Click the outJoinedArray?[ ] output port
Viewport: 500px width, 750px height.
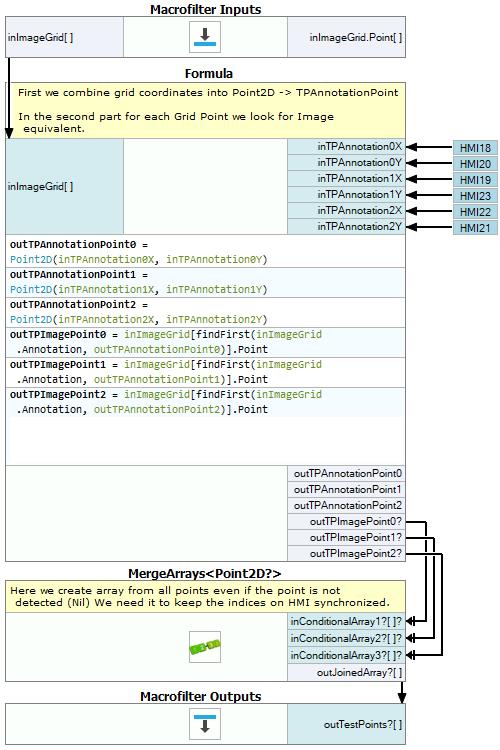click(x=346, y=673)
